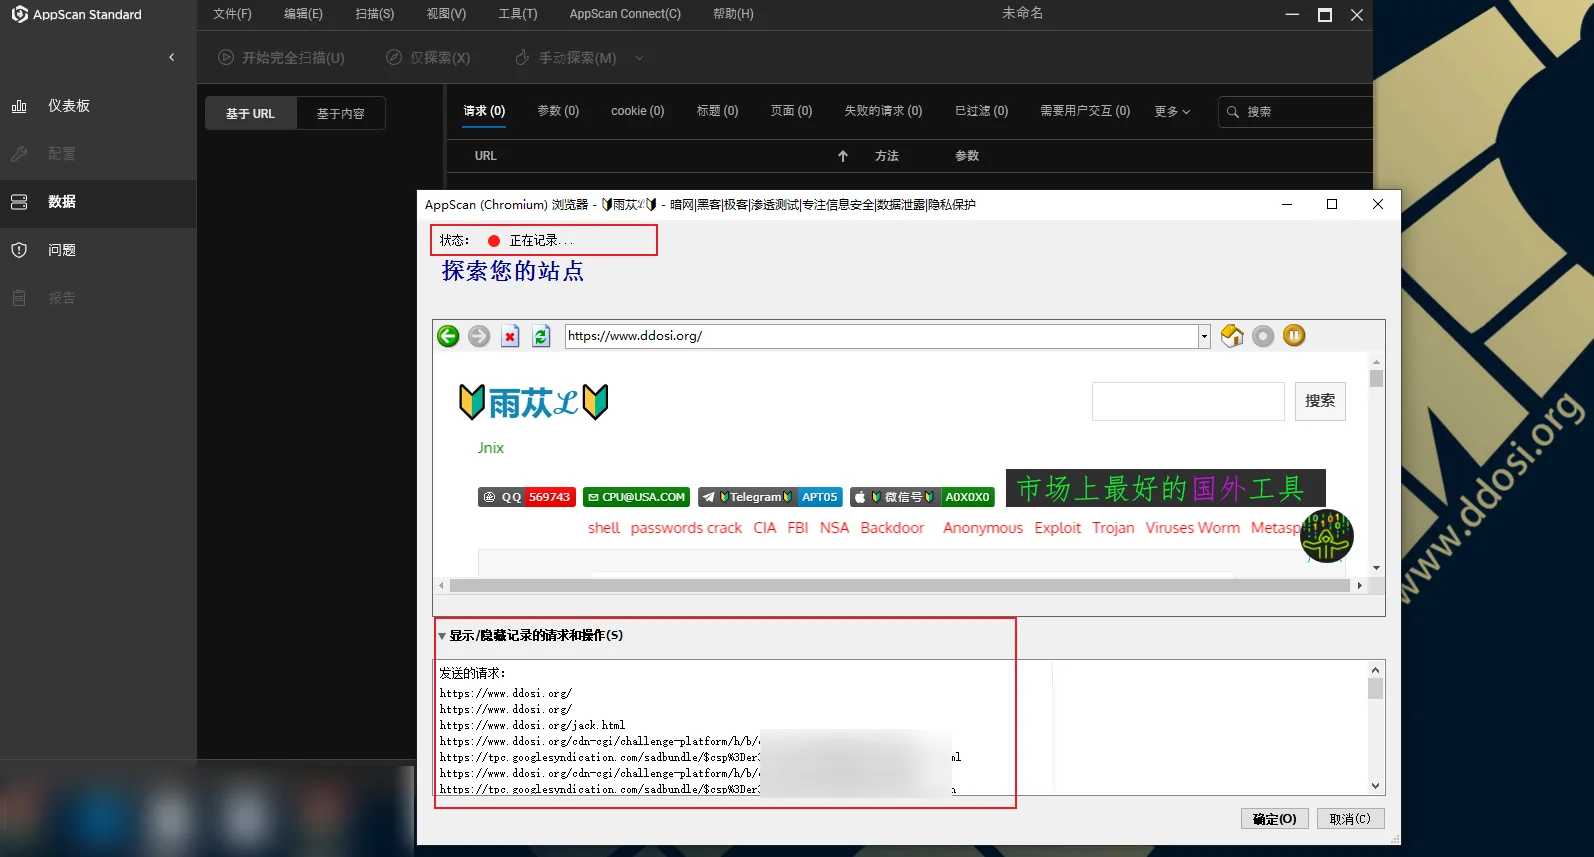The height and width of the screenshot is (857, 1594).
Task: Click the grey browser forward arrow
Action: [479, 336]
